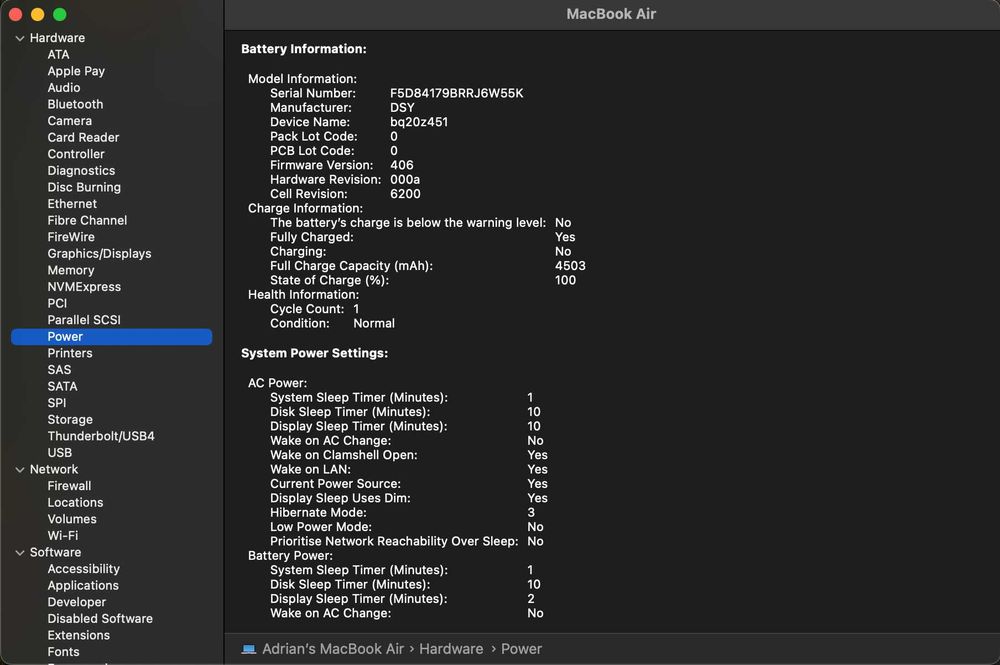Click the Hardware heading in the sidebar
This screenshot has height=665, width=1000.
[57, 38]
